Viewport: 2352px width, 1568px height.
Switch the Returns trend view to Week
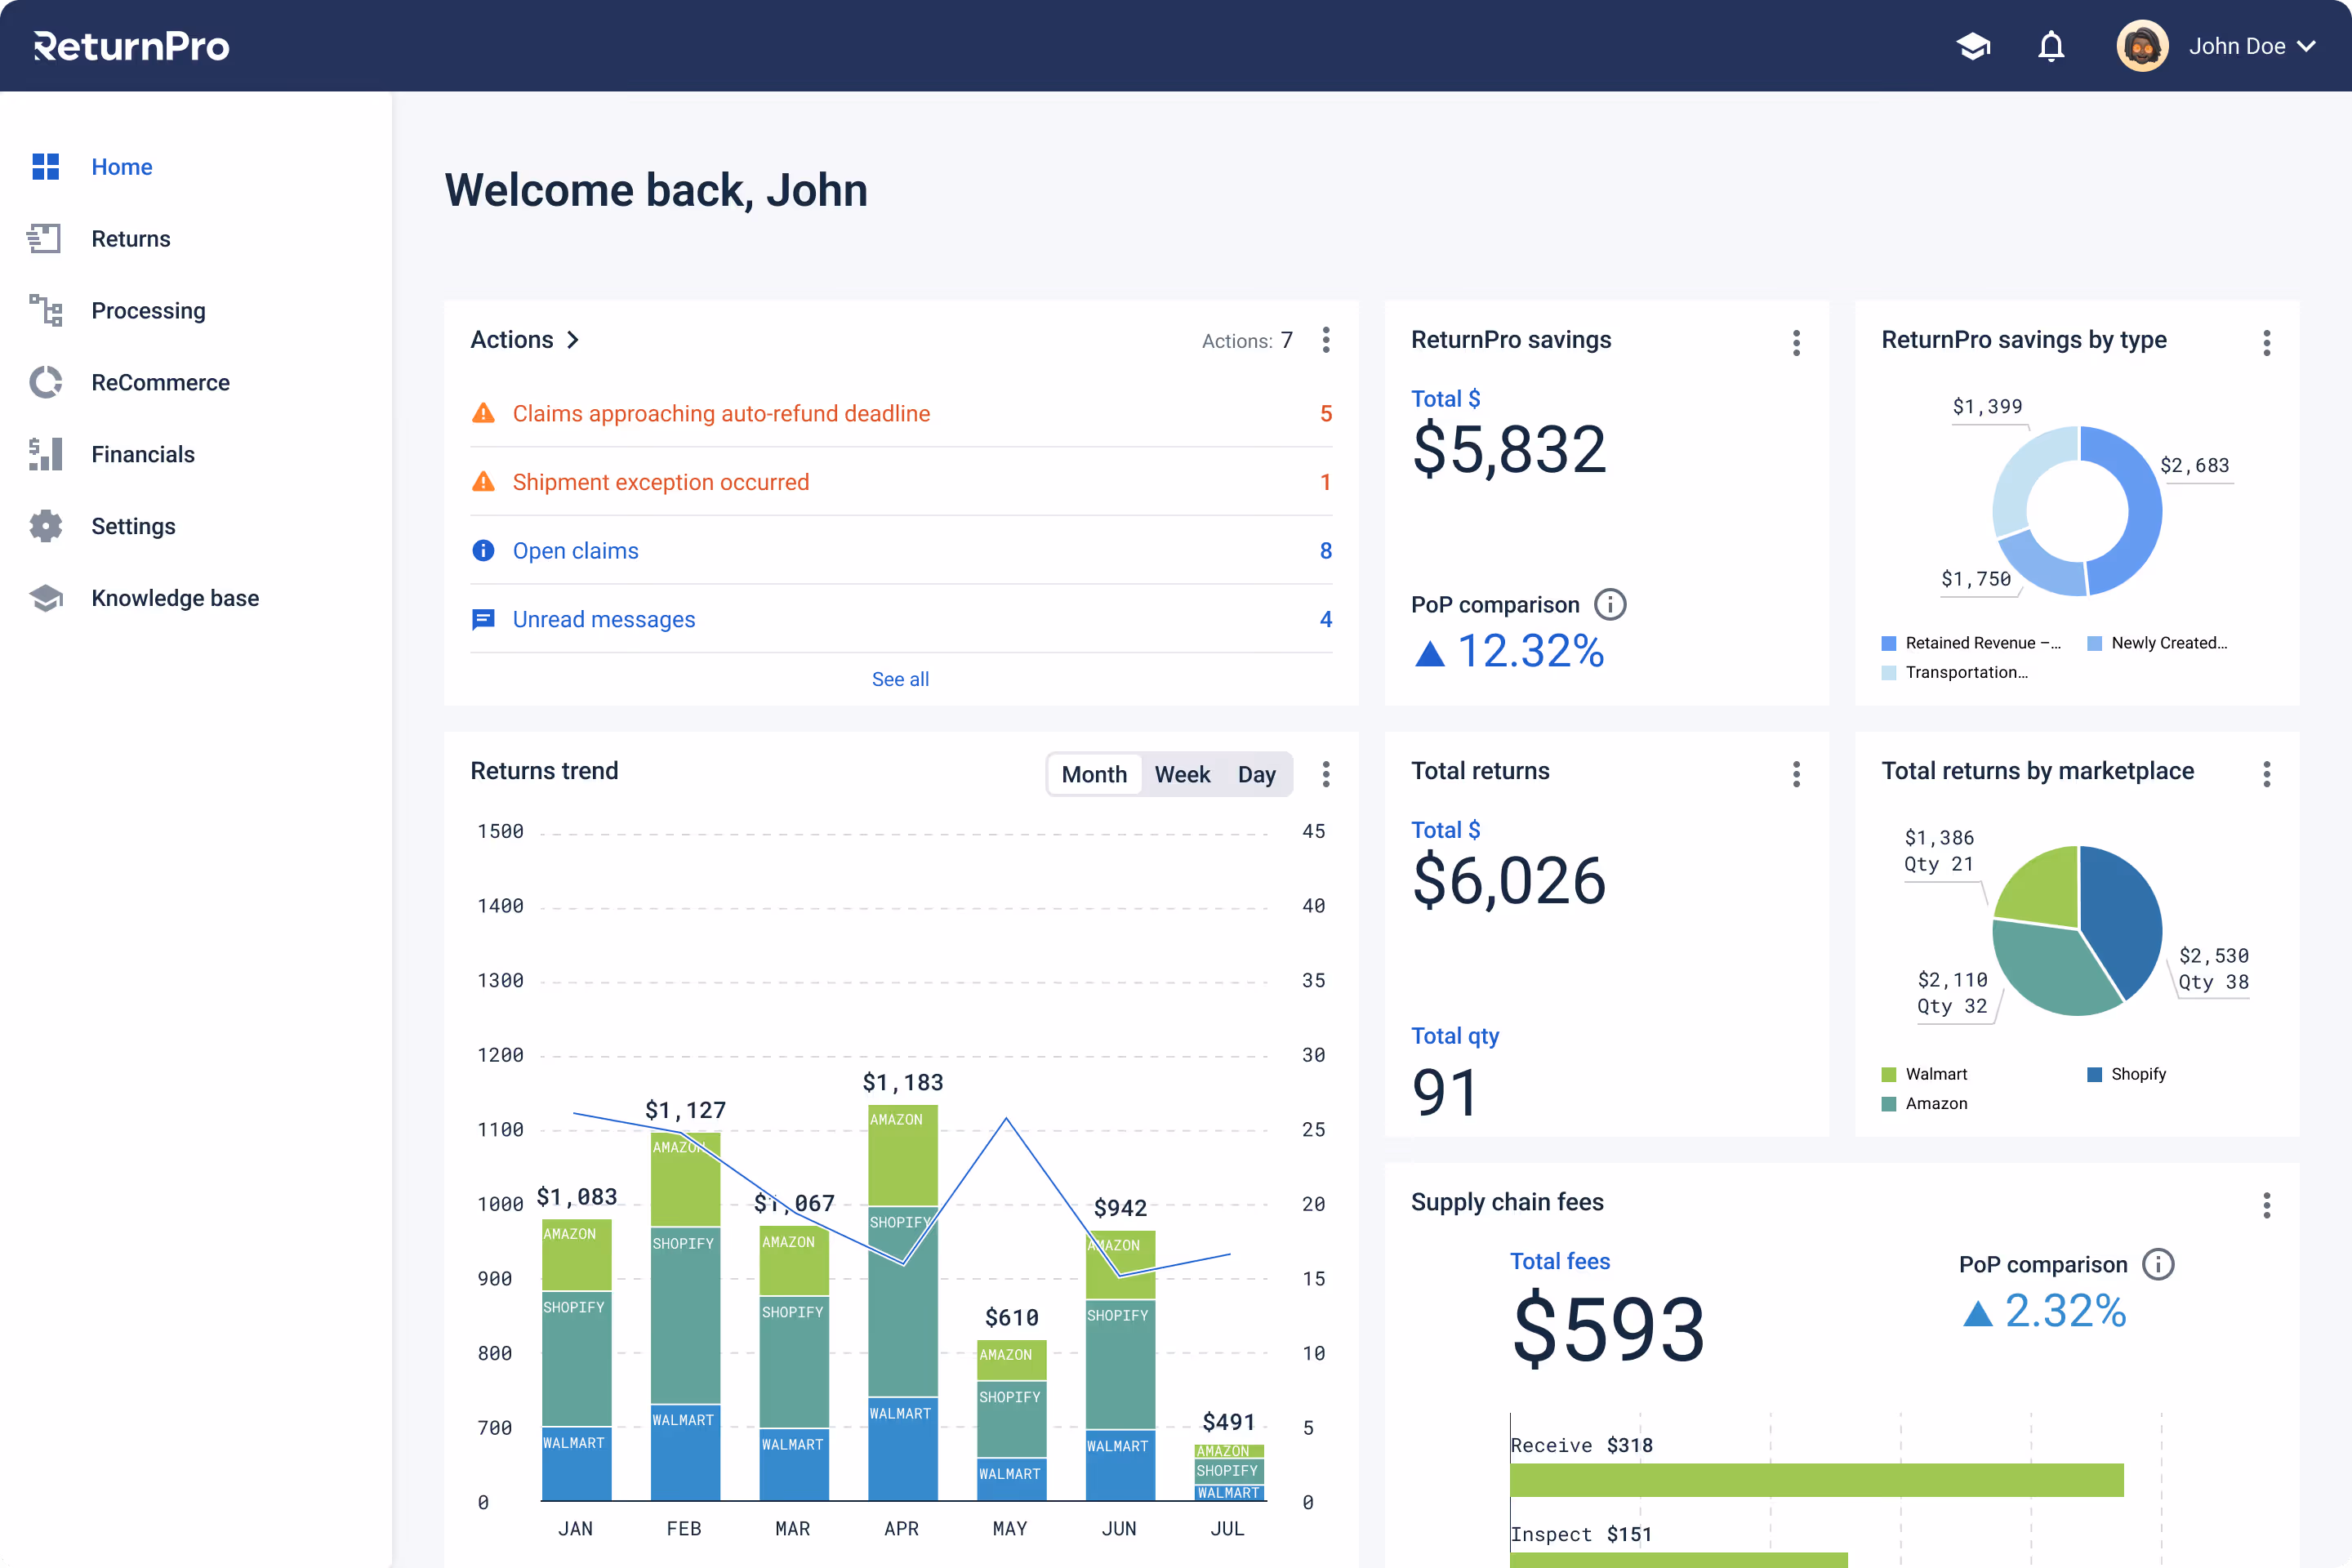coord(1183,774)
